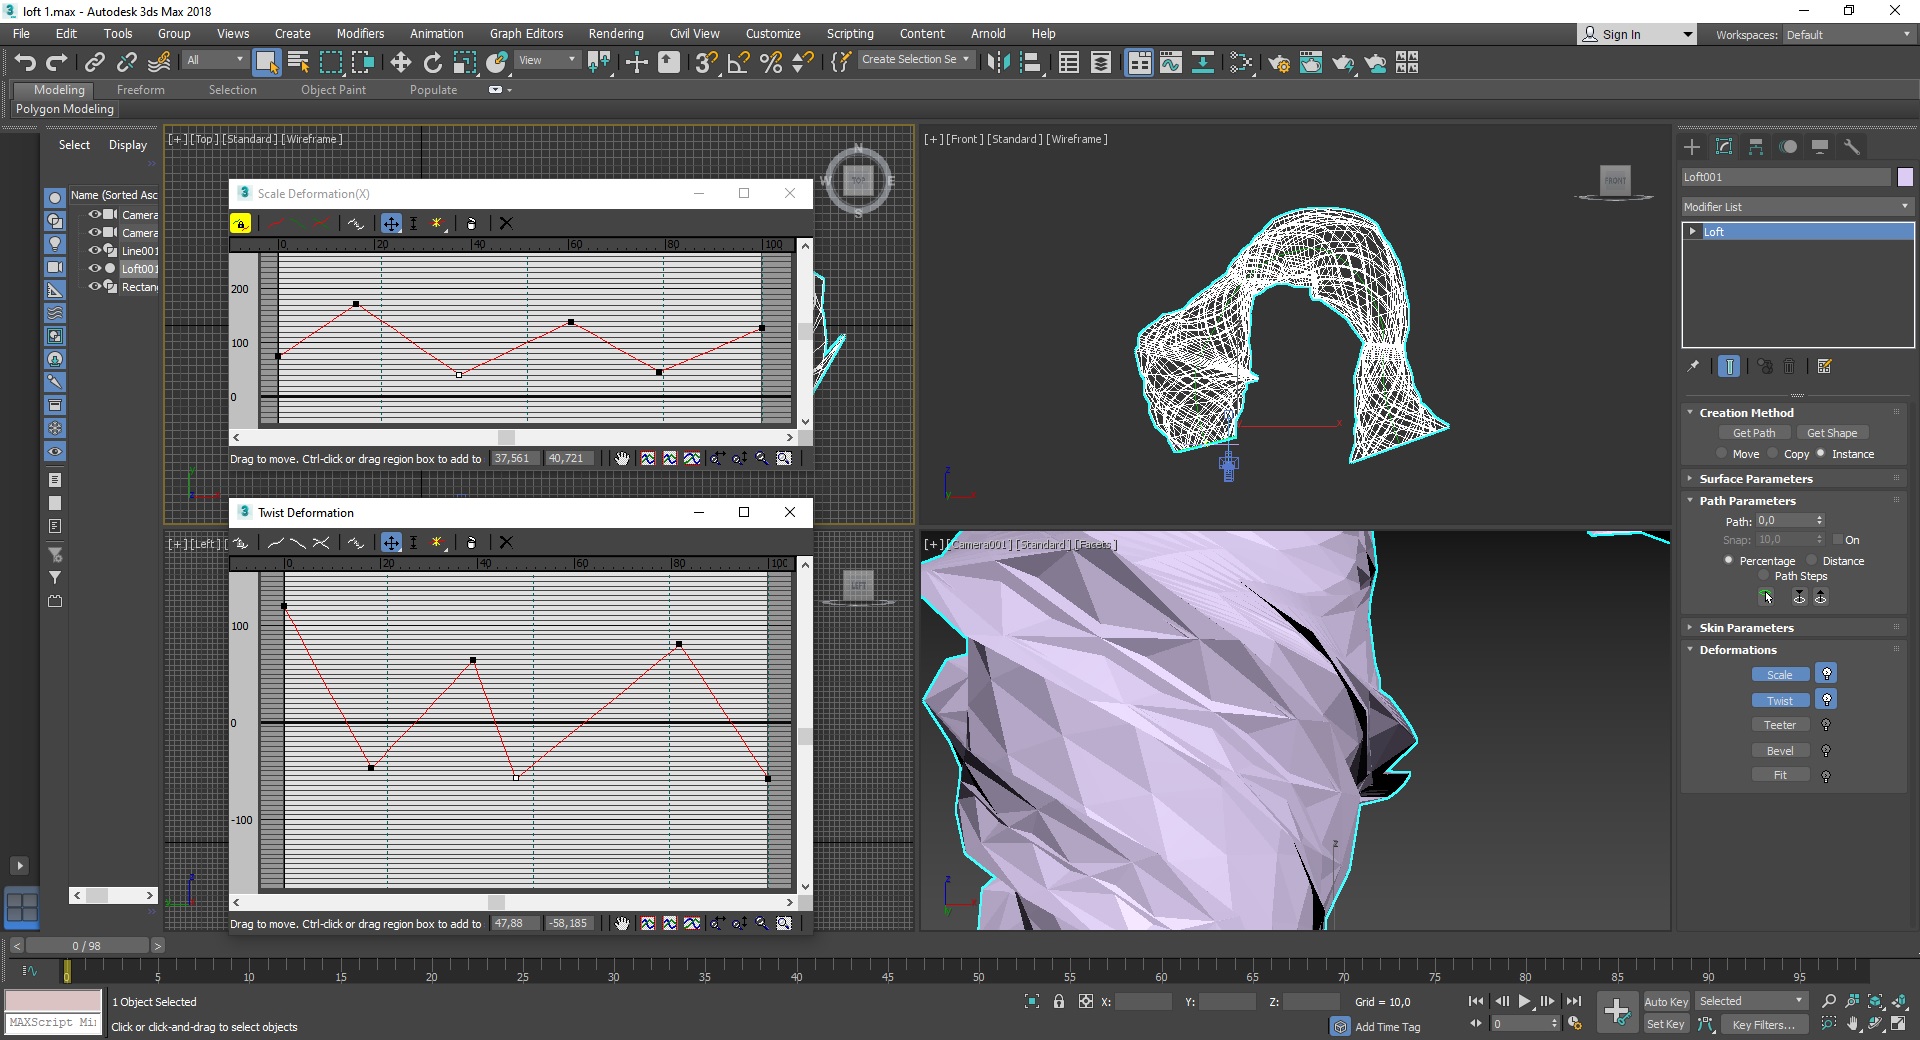This screenshot has height=1040, width=1920.
Task: Toggle the 3D Snaps icon
Action: click(x=706, y=63)
